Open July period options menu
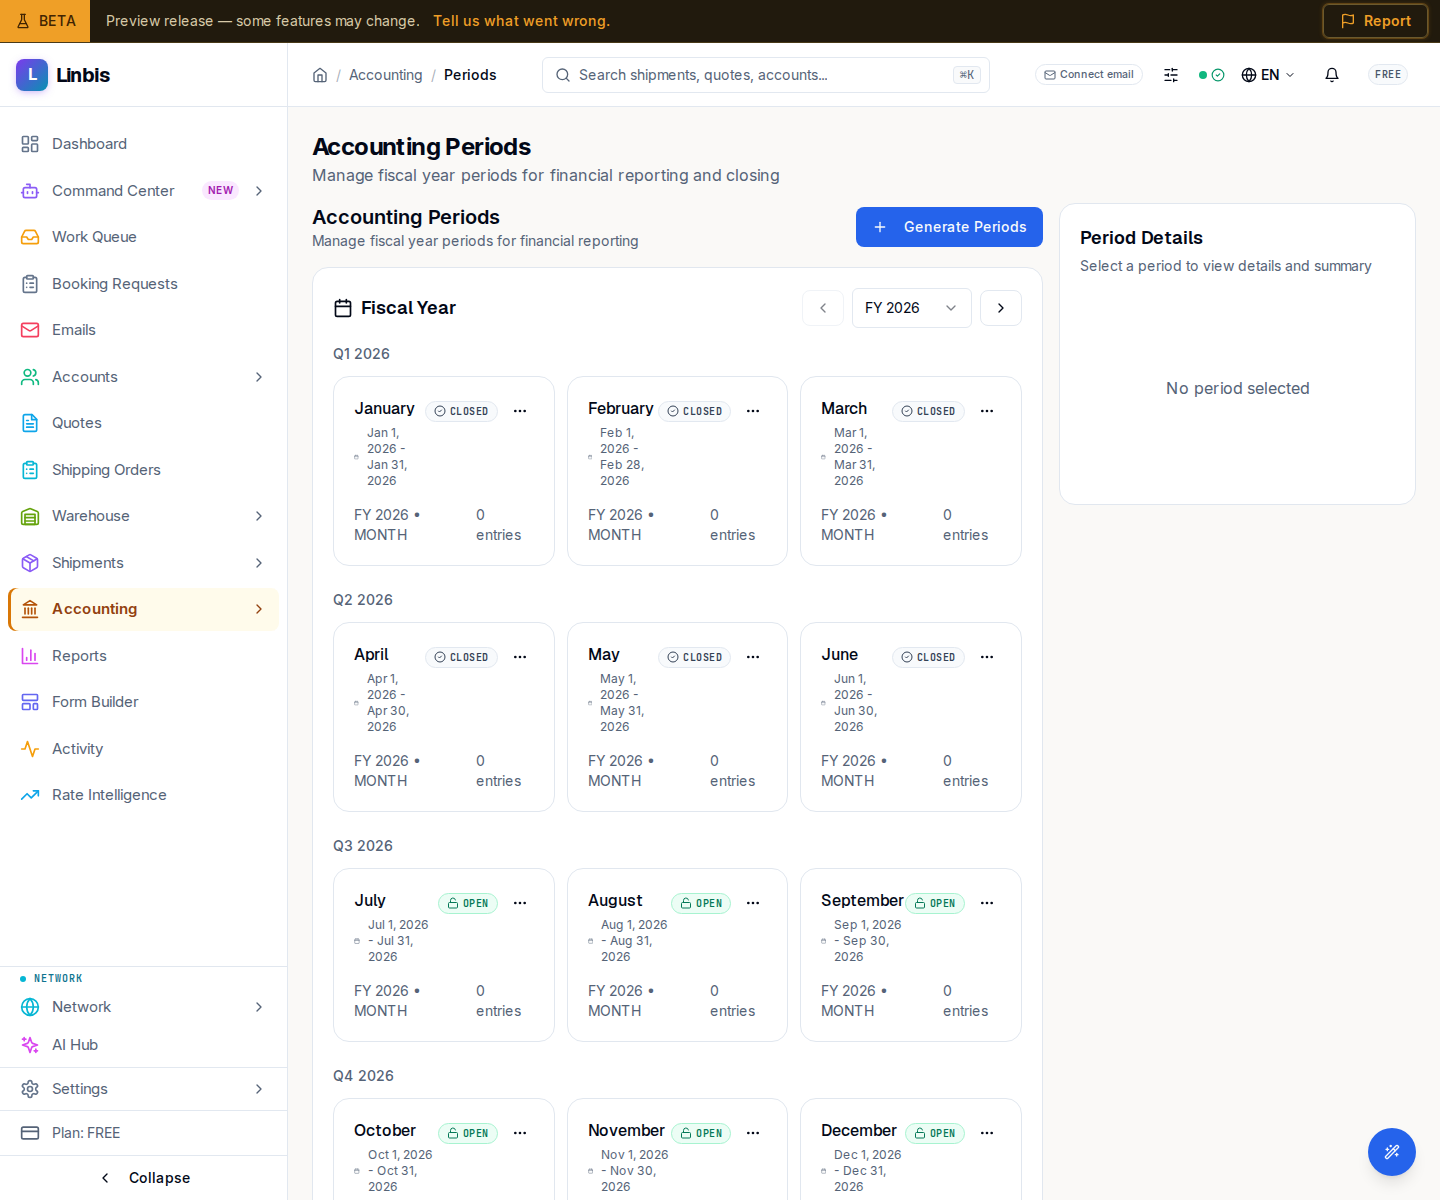The width and height of the screenshot is (1440, 1200). (x=520, y=903)
